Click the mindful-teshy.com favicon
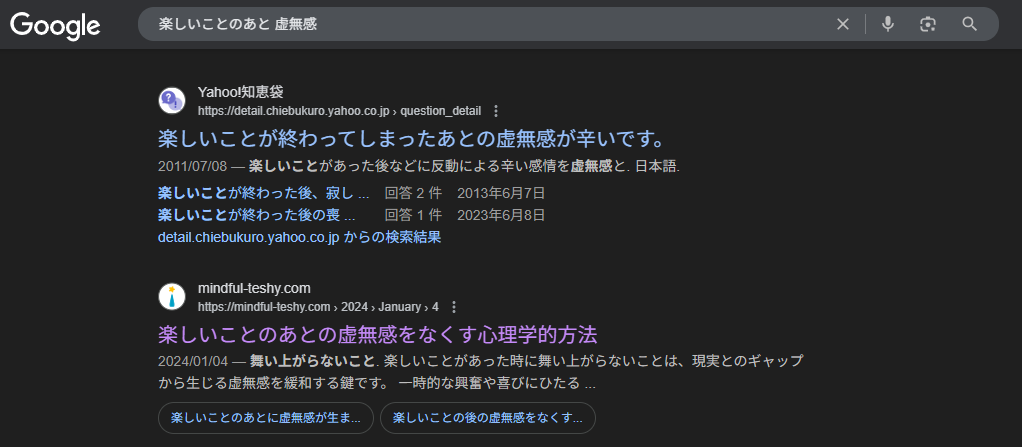Viewport: 1022px width, 447px height. [172, 296]
